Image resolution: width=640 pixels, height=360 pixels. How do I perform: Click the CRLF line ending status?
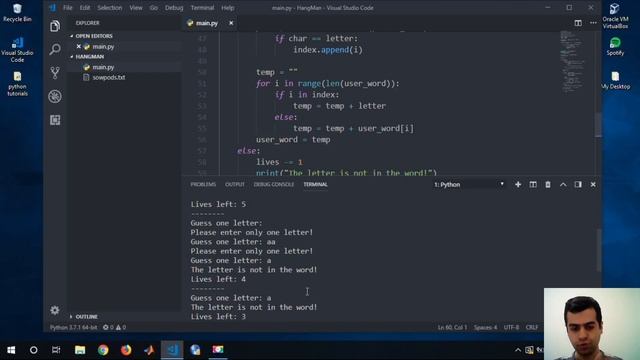[532, 327]
